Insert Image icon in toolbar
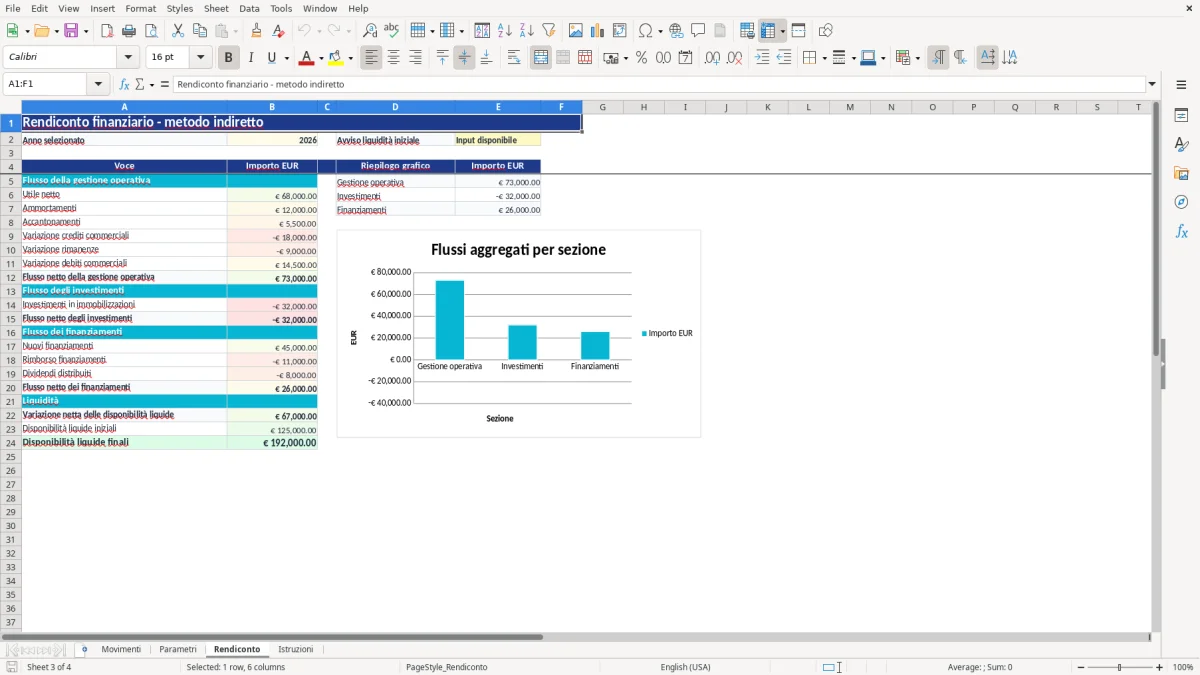The height and width of the screenshot is (675, 1200). click(x=576, y=31)
